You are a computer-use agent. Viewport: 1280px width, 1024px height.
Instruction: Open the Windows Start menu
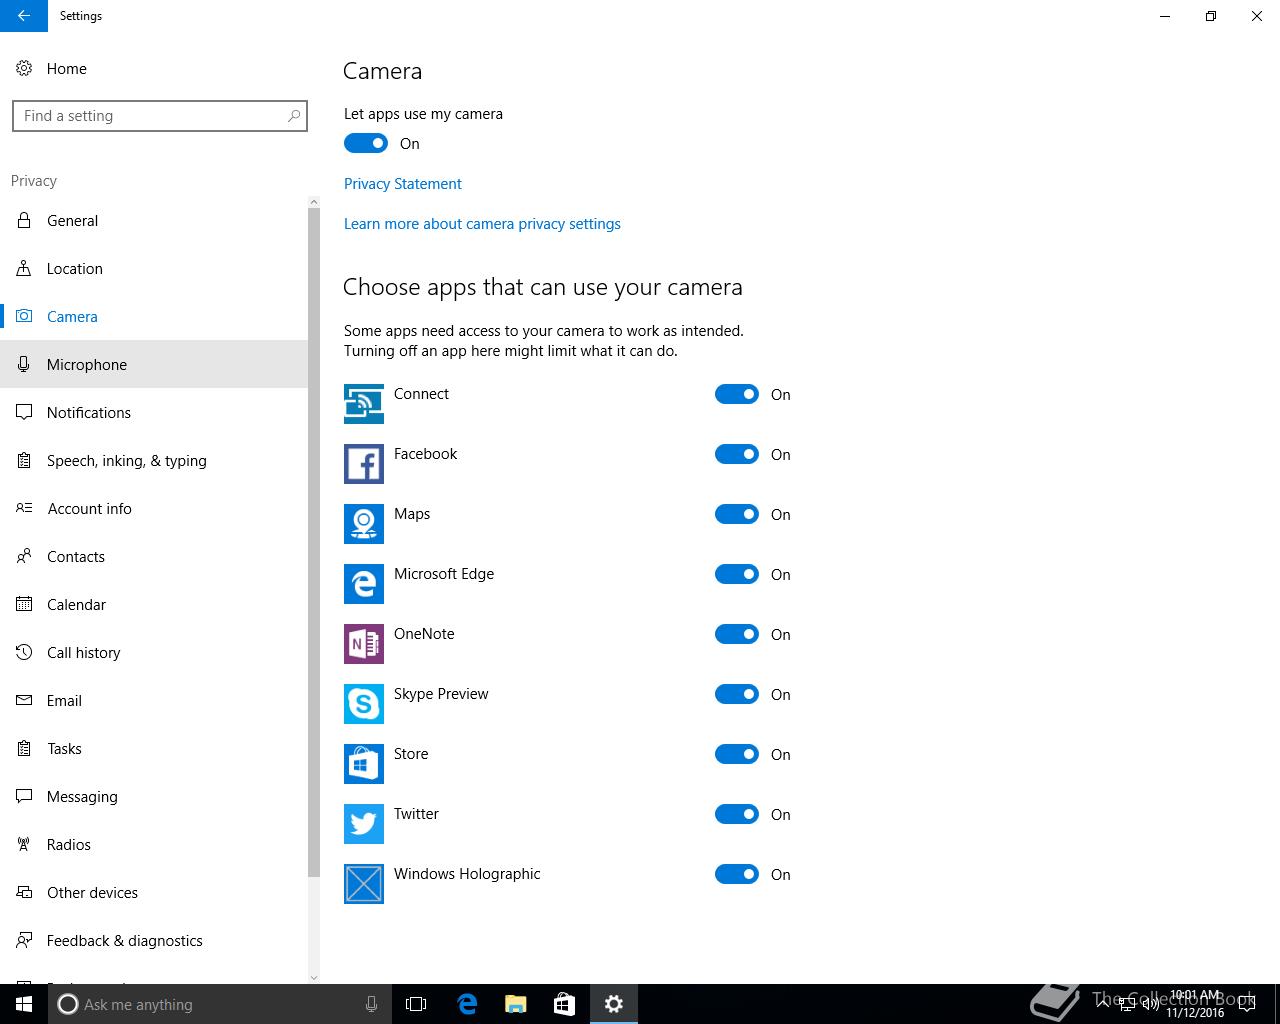pyautogui.click(x=24, y=1004)
